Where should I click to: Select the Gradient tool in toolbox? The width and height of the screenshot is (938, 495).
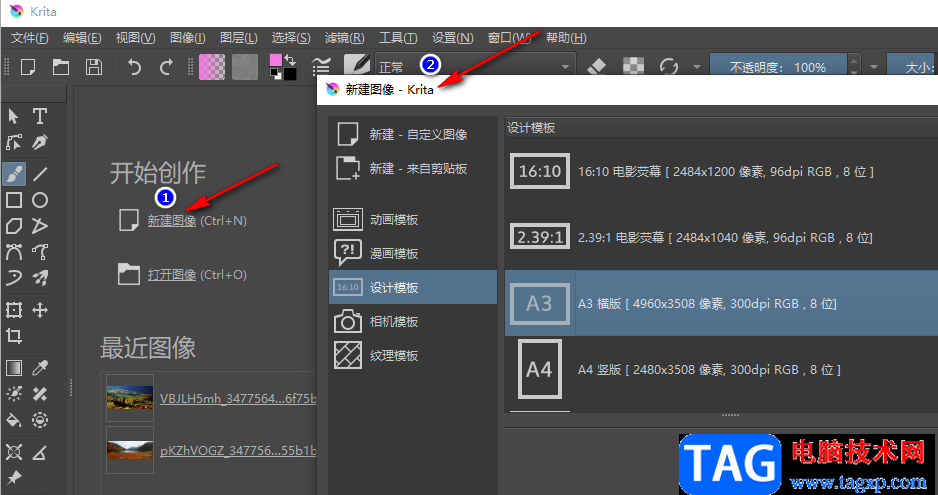(14, 368)
